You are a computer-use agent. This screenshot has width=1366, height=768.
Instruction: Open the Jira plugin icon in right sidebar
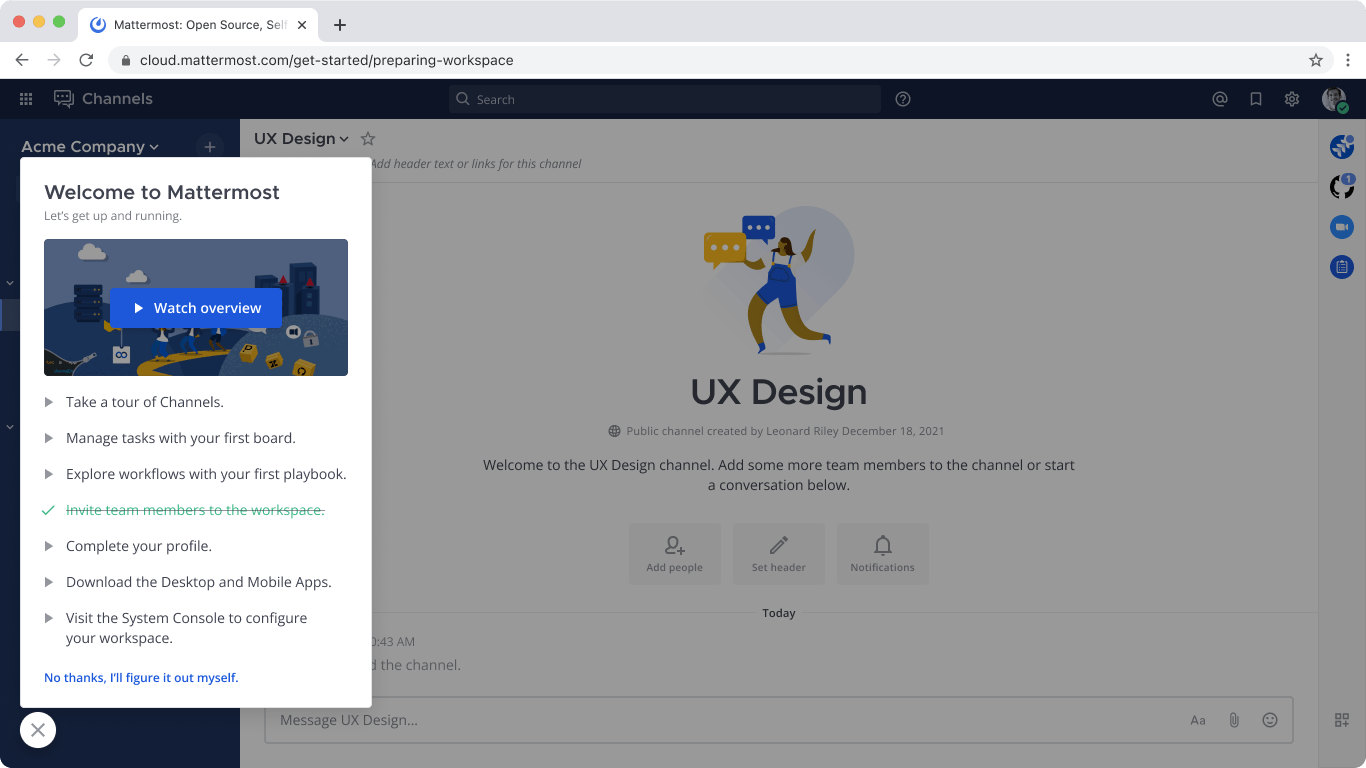click(x=1342, y=147)
